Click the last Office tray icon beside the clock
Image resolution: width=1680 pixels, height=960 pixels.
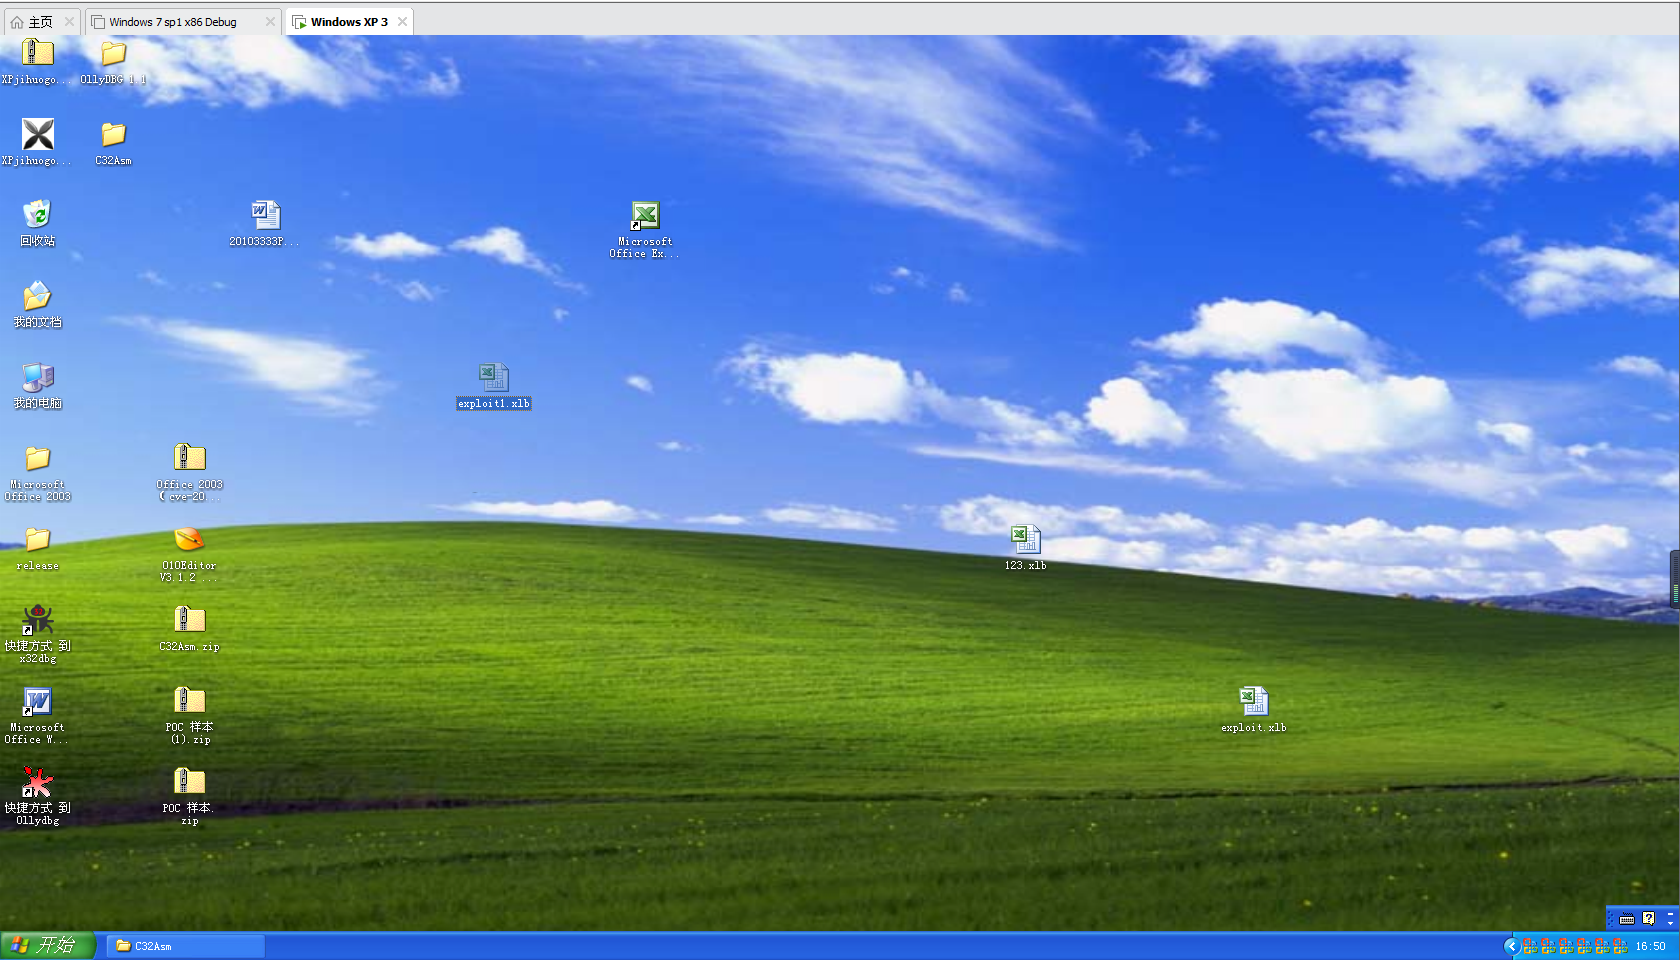(x=1620, y=946)
